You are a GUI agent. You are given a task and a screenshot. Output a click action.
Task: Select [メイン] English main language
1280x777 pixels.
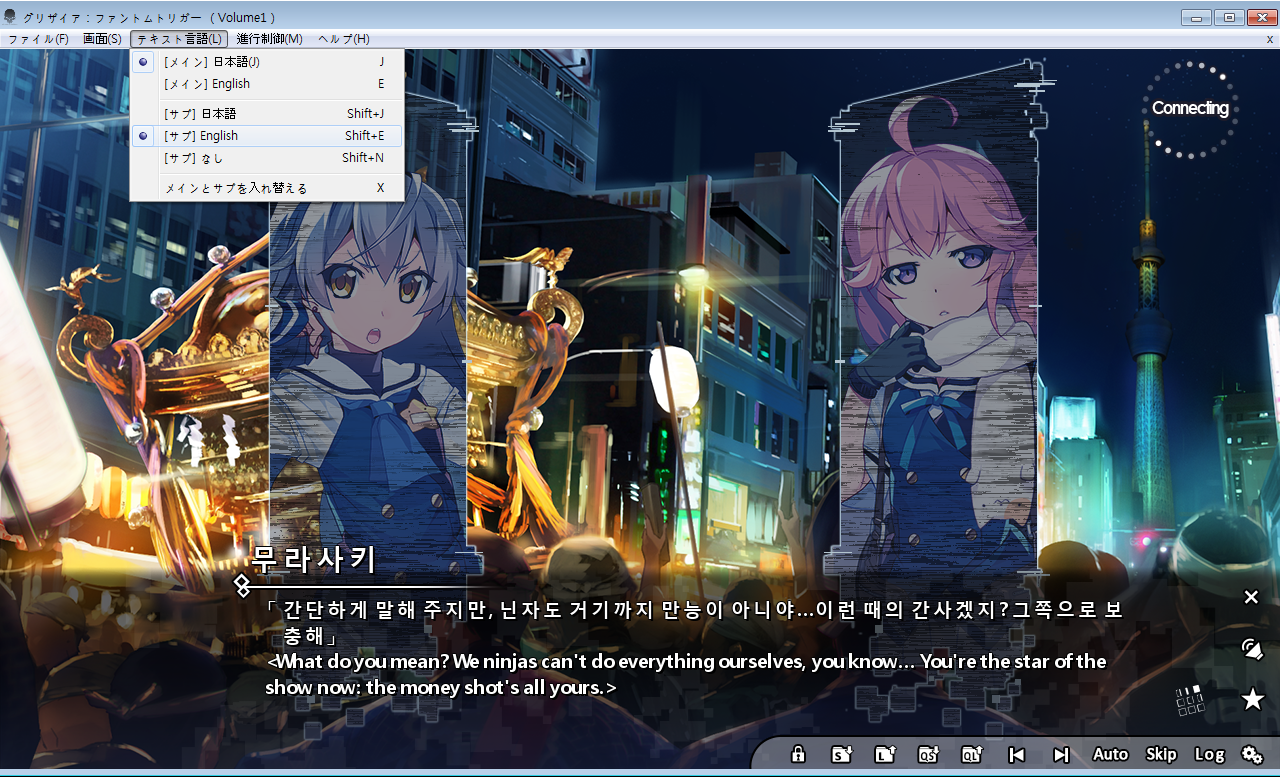[267, 84]
